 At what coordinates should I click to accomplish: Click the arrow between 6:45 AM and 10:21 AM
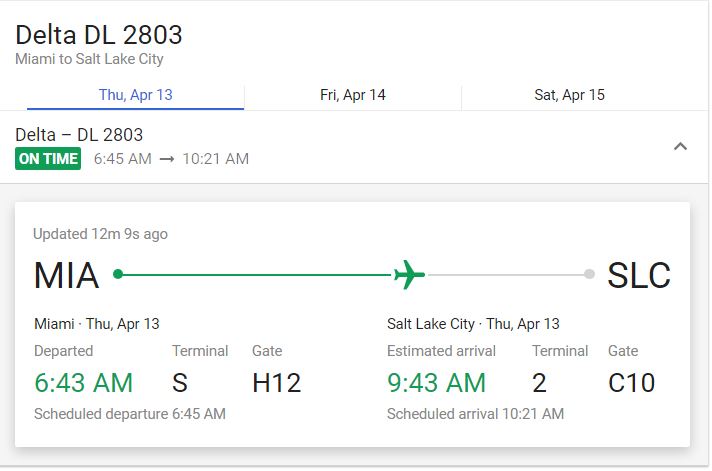167,159
